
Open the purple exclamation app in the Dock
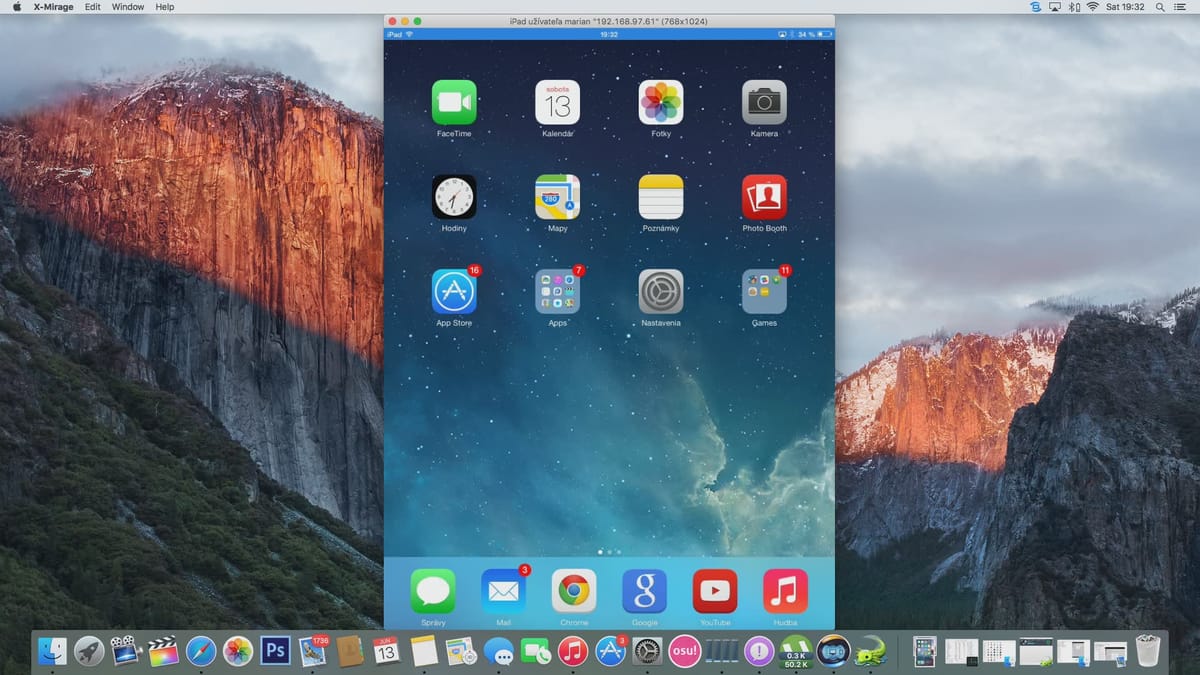759,652
